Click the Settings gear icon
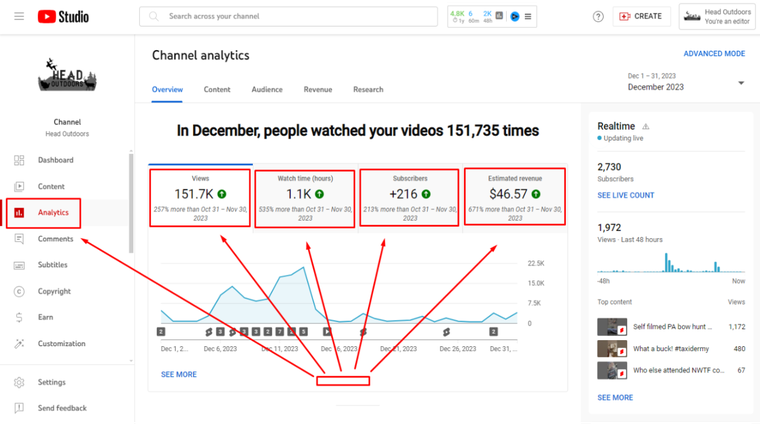 tap(19, 382)
